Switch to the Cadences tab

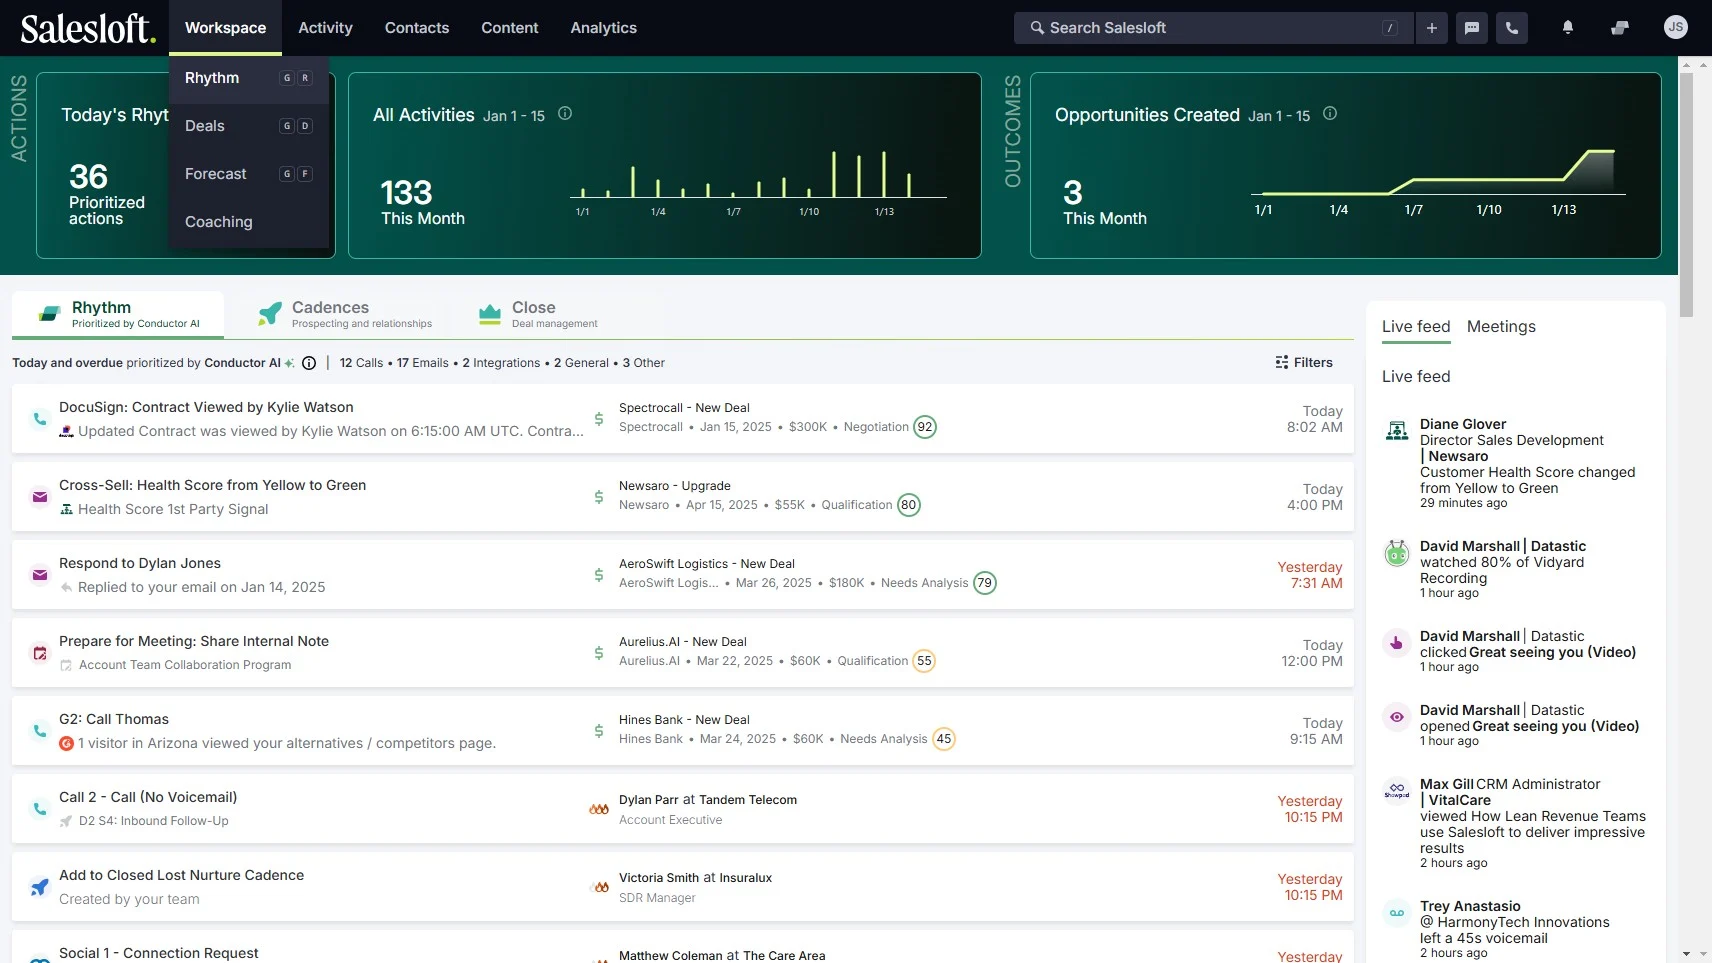point(345,314)
